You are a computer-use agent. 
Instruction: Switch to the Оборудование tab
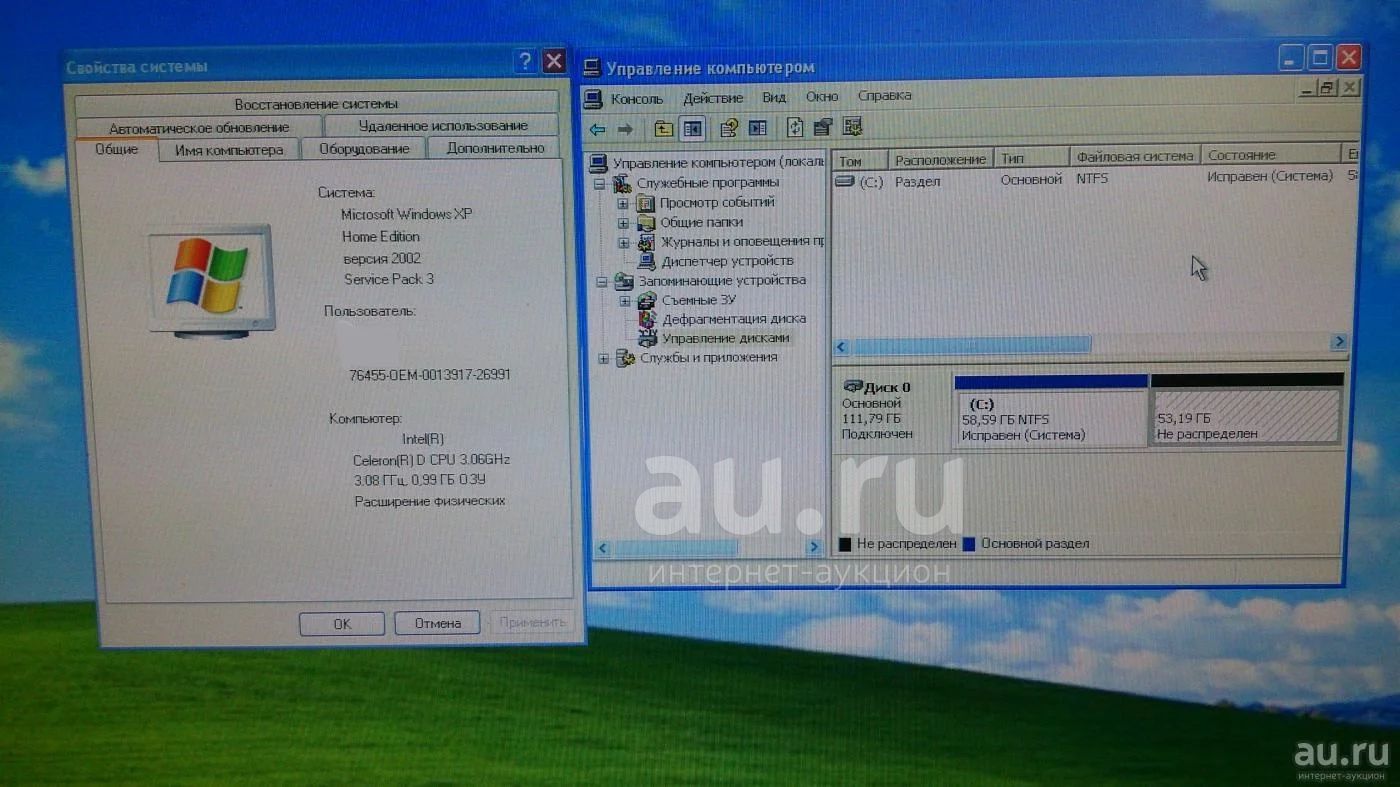(x=364, y=149)
